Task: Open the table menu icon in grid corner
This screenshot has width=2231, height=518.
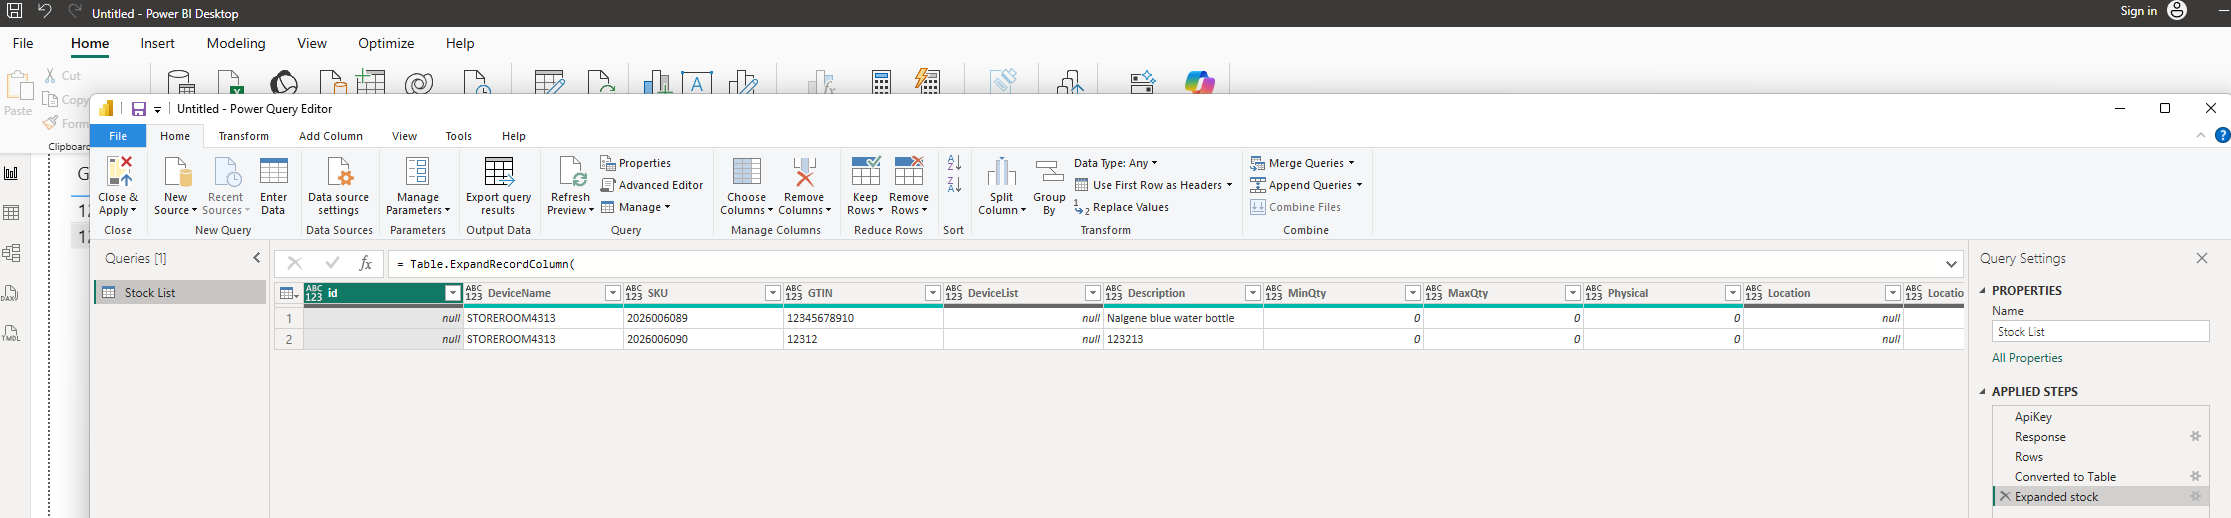Action: click(288, 293)
